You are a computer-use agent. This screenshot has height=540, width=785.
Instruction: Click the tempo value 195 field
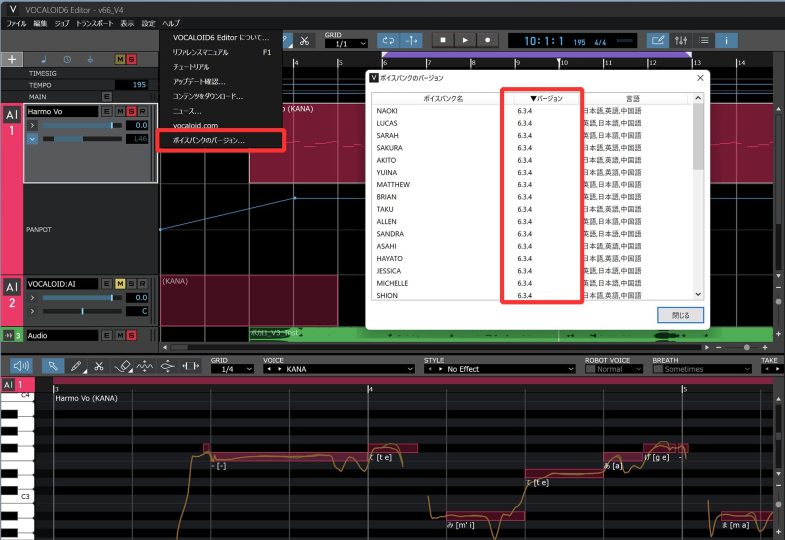coord(132,85)
